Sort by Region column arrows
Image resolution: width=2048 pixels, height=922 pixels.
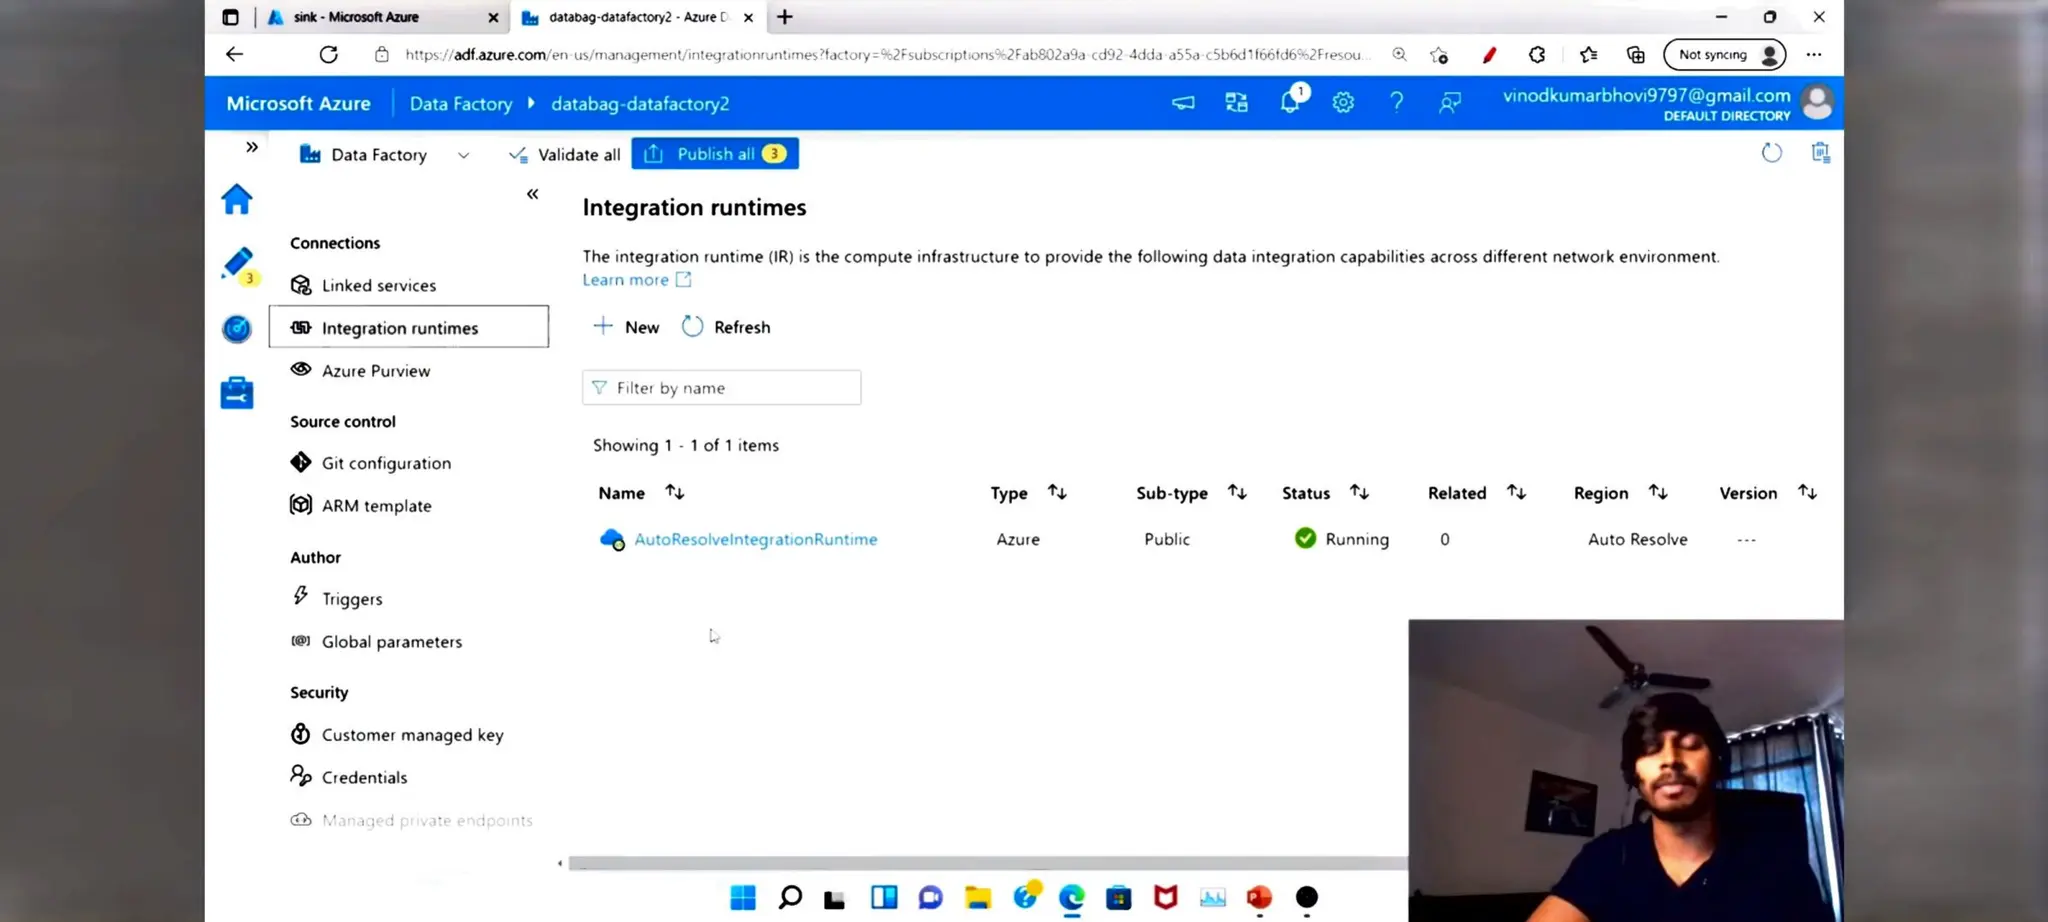1658,492
